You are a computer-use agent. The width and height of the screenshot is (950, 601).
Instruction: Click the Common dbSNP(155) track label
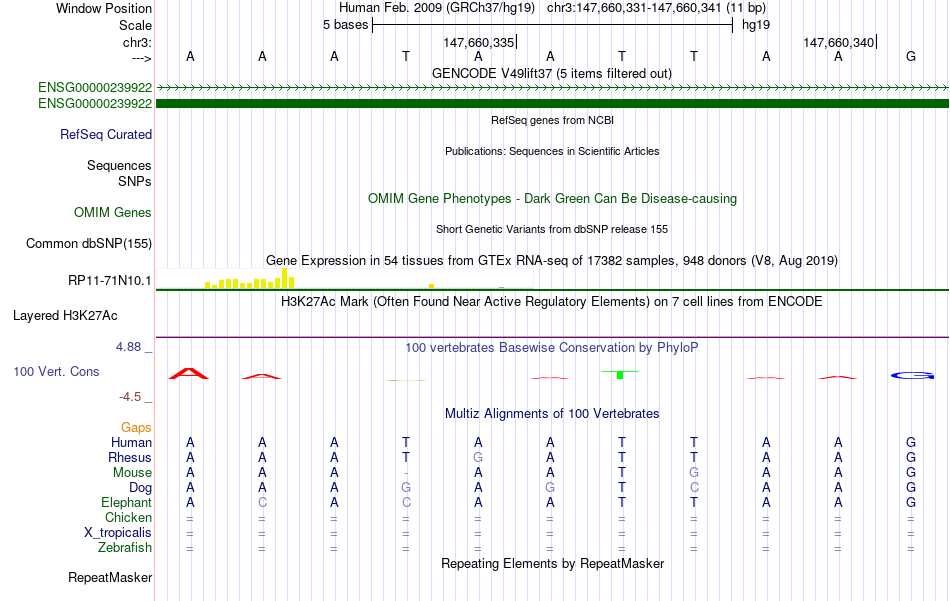(89, 244)
